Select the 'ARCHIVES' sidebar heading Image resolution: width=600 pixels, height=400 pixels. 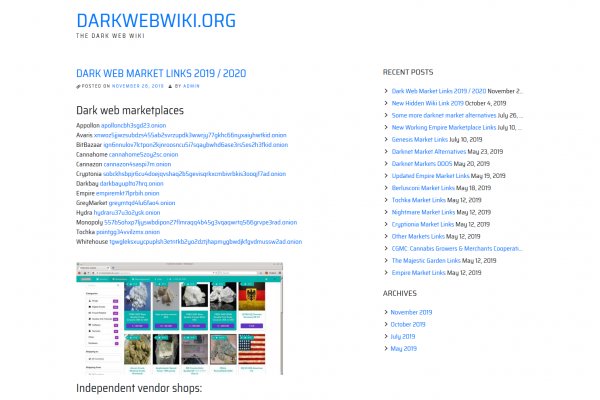(x=399, y=293)
